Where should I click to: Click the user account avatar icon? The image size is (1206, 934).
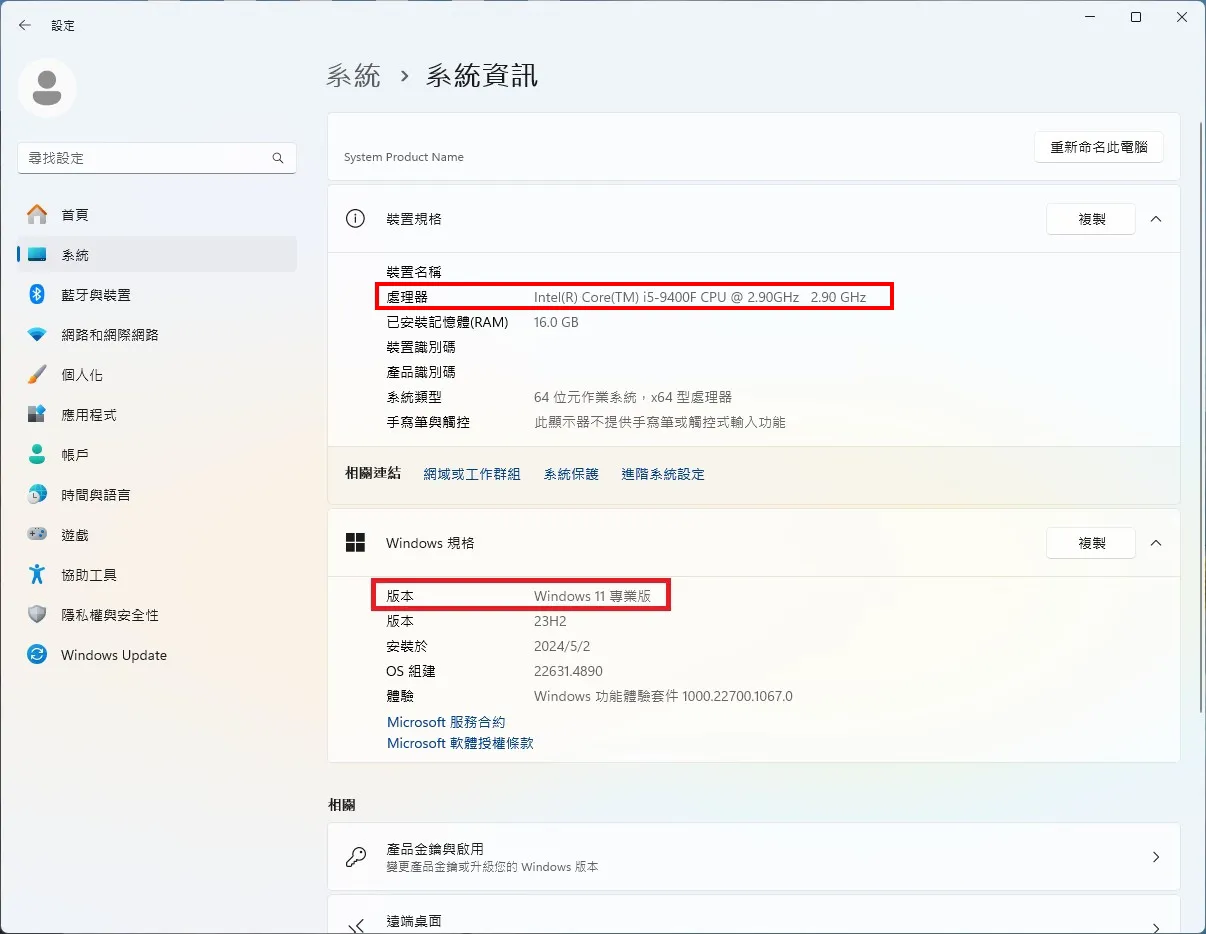point(47,87)
